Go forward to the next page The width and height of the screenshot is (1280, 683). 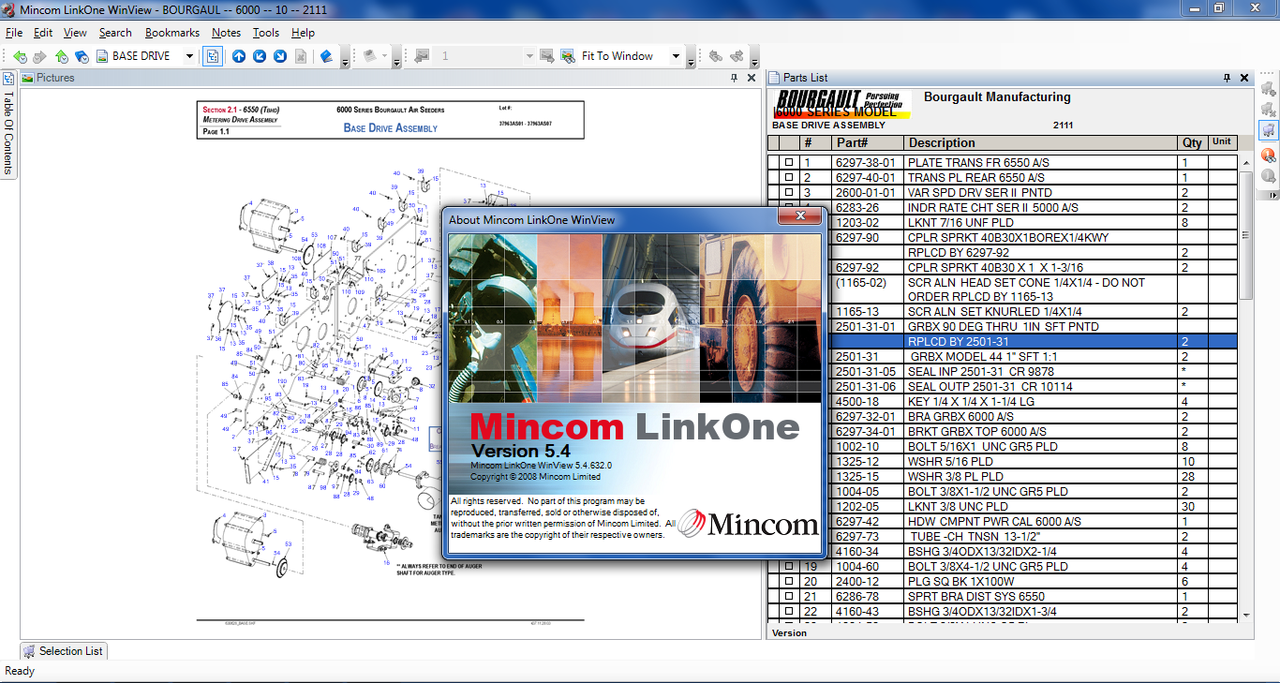39,57
